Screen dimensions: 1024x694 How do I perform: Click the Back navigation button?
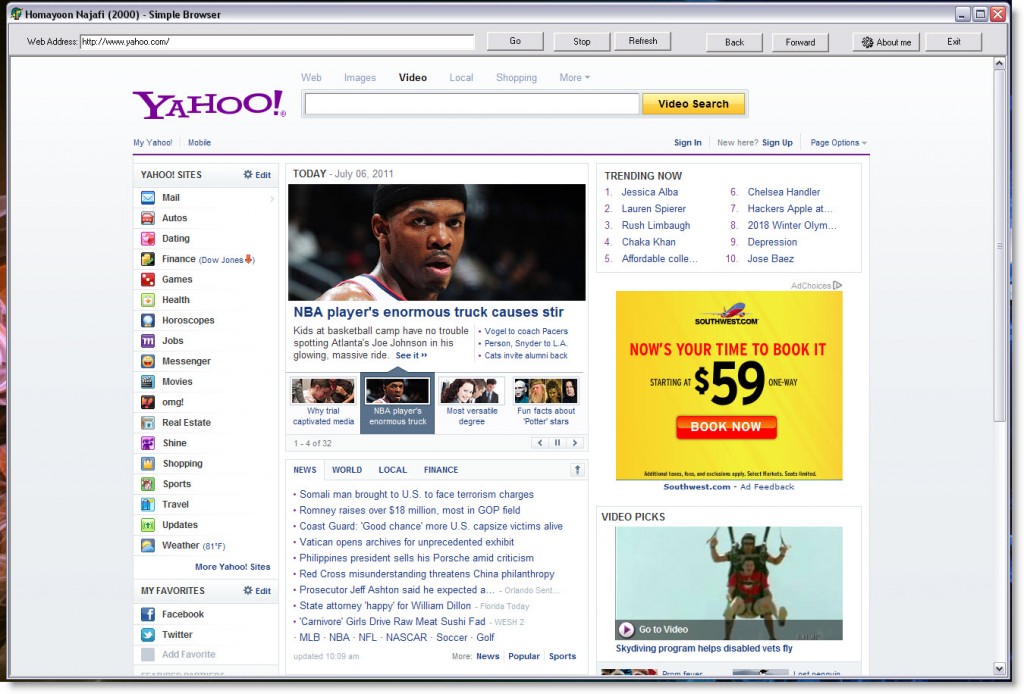coord(734,42)
